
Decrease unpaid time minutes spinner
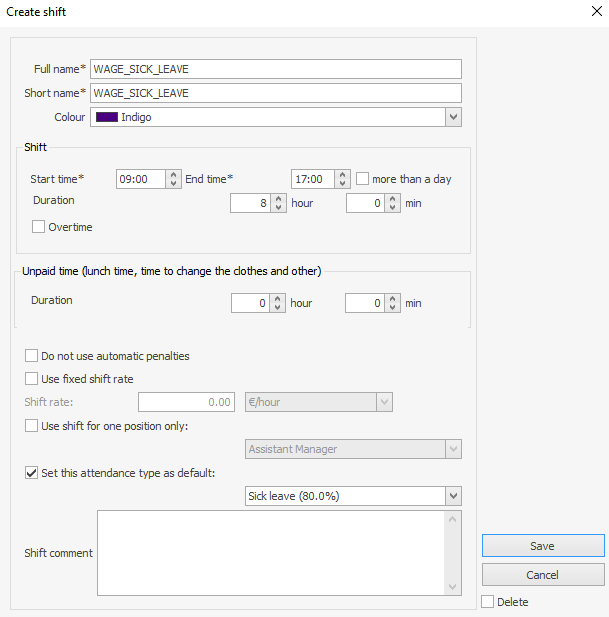pos(393,307)
